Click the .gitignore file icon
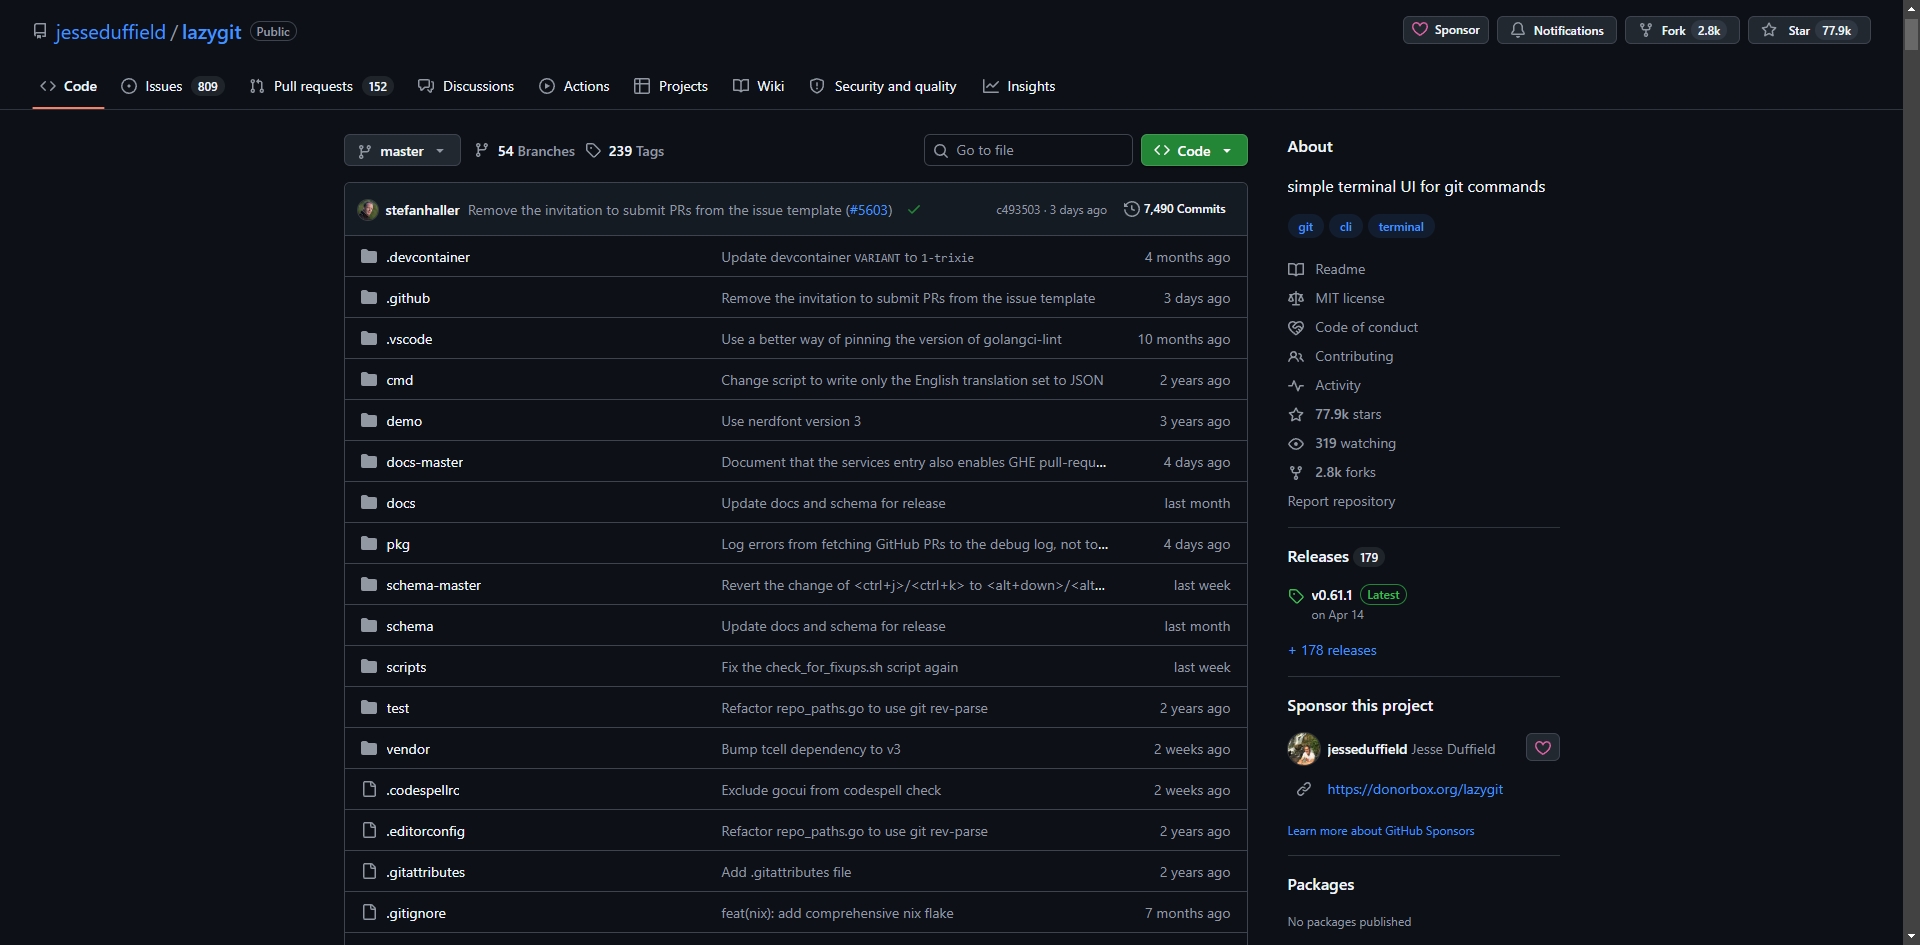 click(x=369, y=913)
